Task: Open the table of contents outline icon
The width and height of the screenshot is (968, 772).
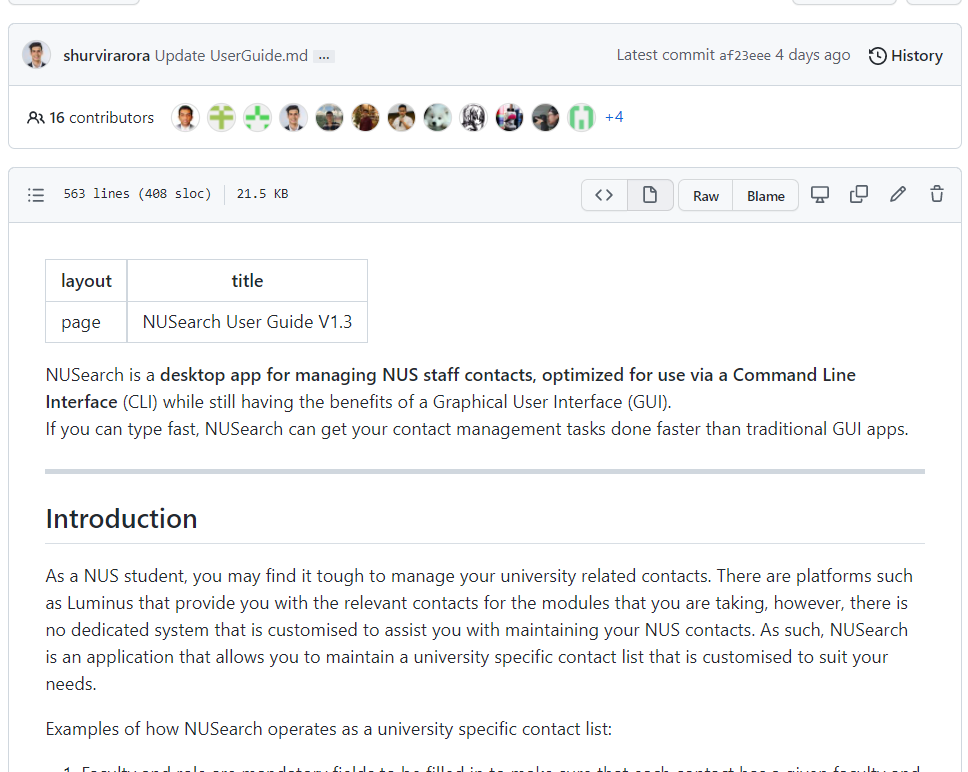Action: coord(36,195)
